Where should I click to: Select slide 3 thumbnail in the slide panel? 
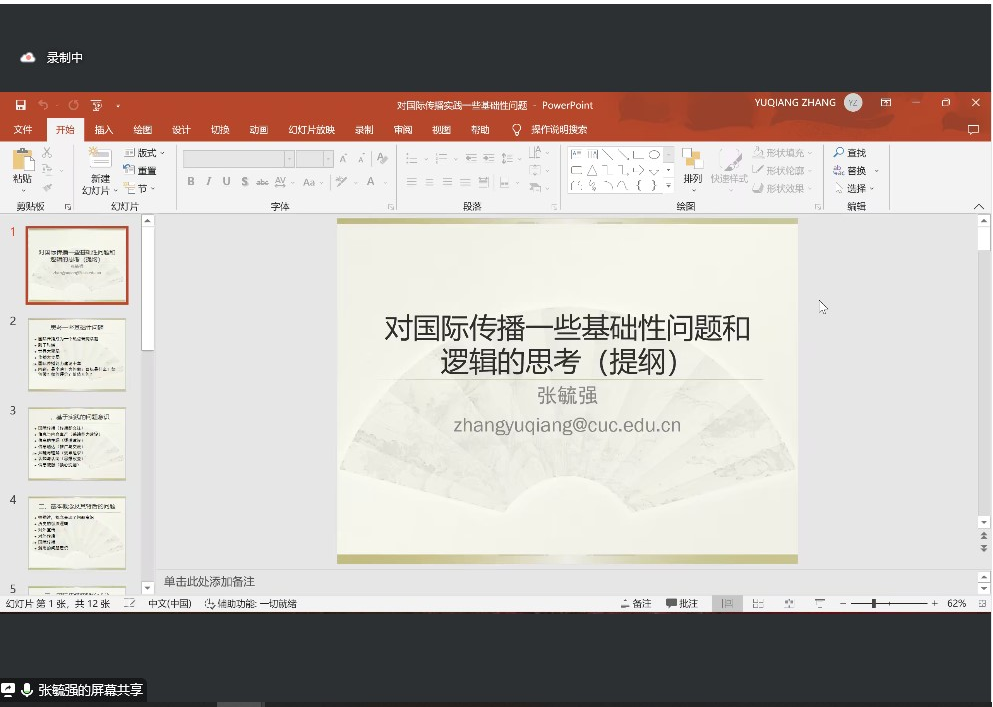(77, 443)
